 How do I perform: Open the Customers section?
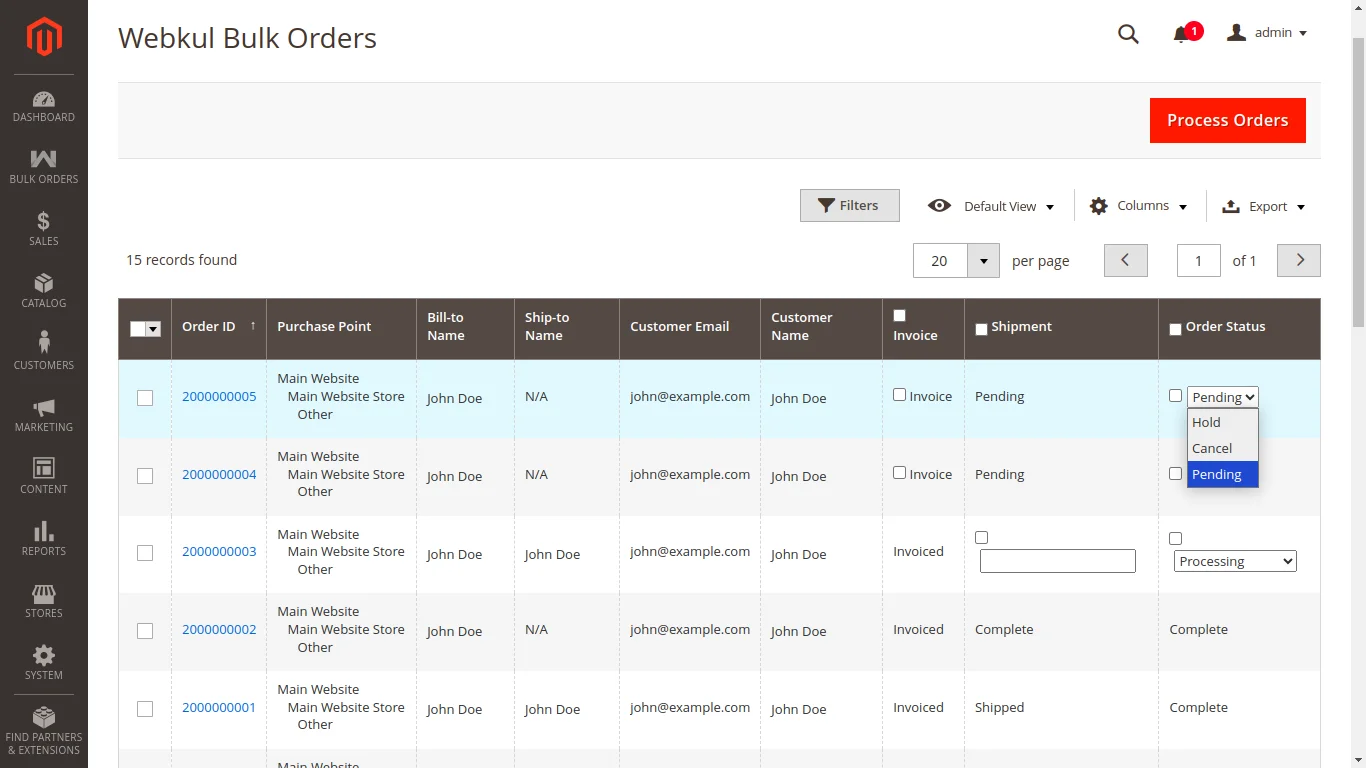43,352
